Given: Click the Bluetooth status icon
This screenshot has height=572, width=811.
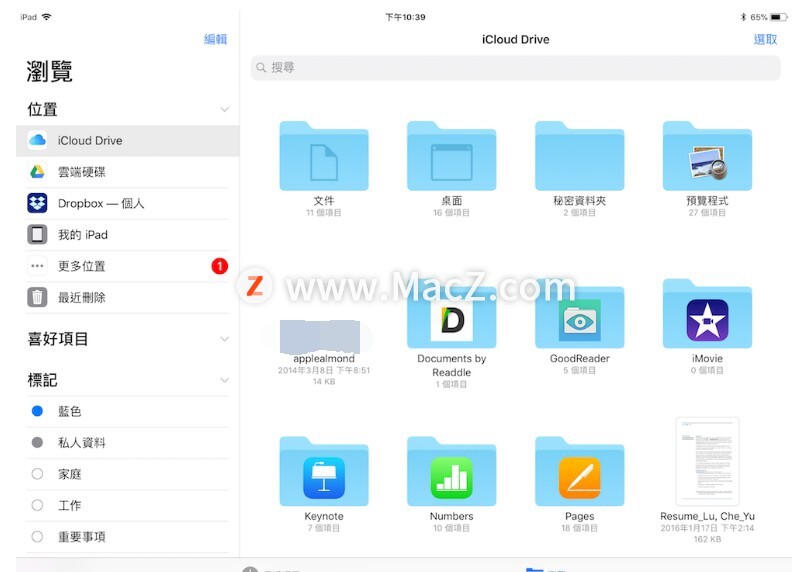Looking at the screenshot, I should (x=743, y=17).
